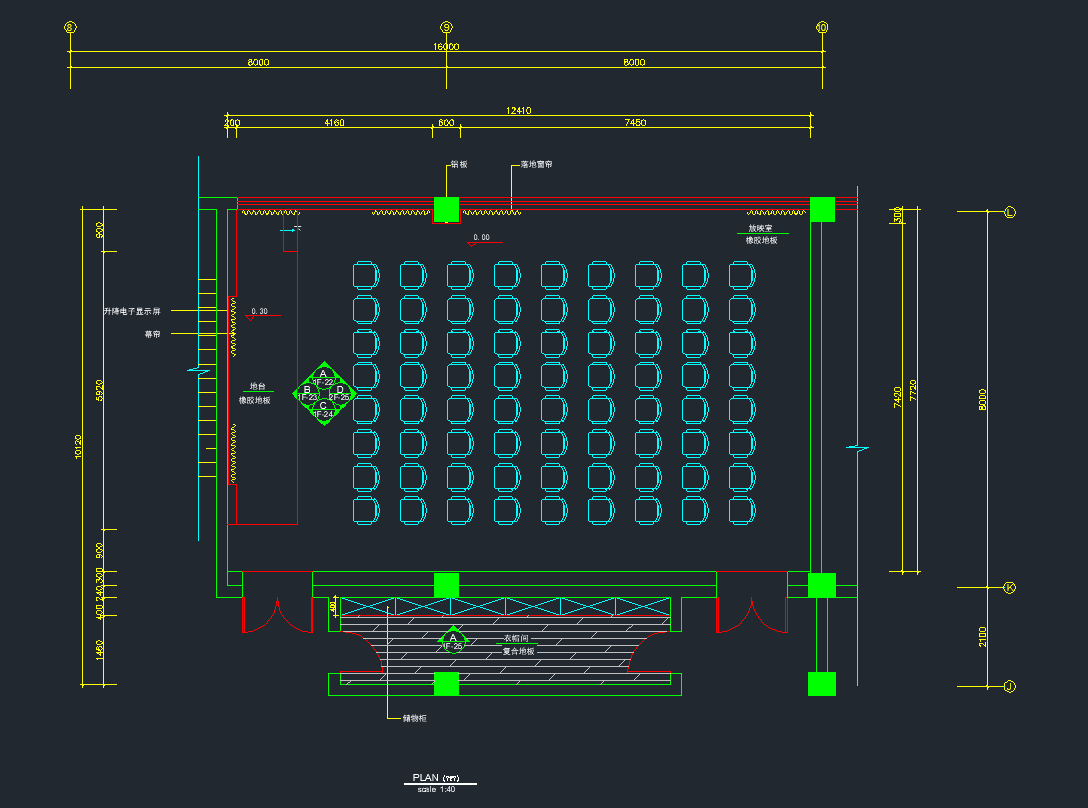Select the 0.30 floor level marker

[259, 312]
